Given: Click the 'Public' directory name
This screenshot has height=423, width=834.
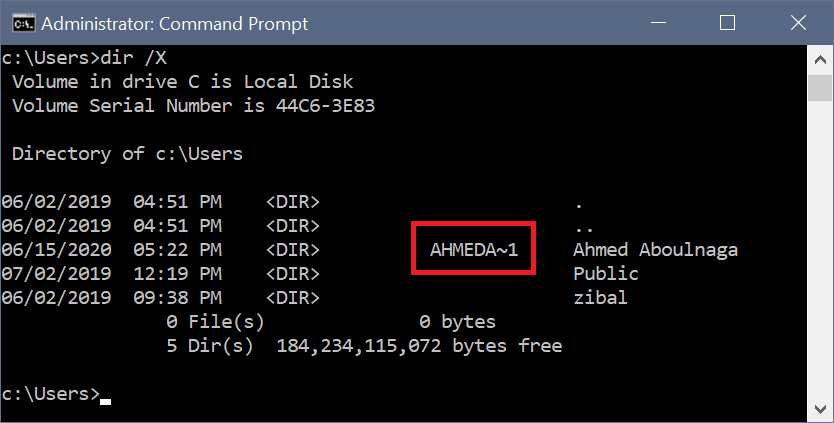Looking at the screenshot, I should tap(605, 273).
